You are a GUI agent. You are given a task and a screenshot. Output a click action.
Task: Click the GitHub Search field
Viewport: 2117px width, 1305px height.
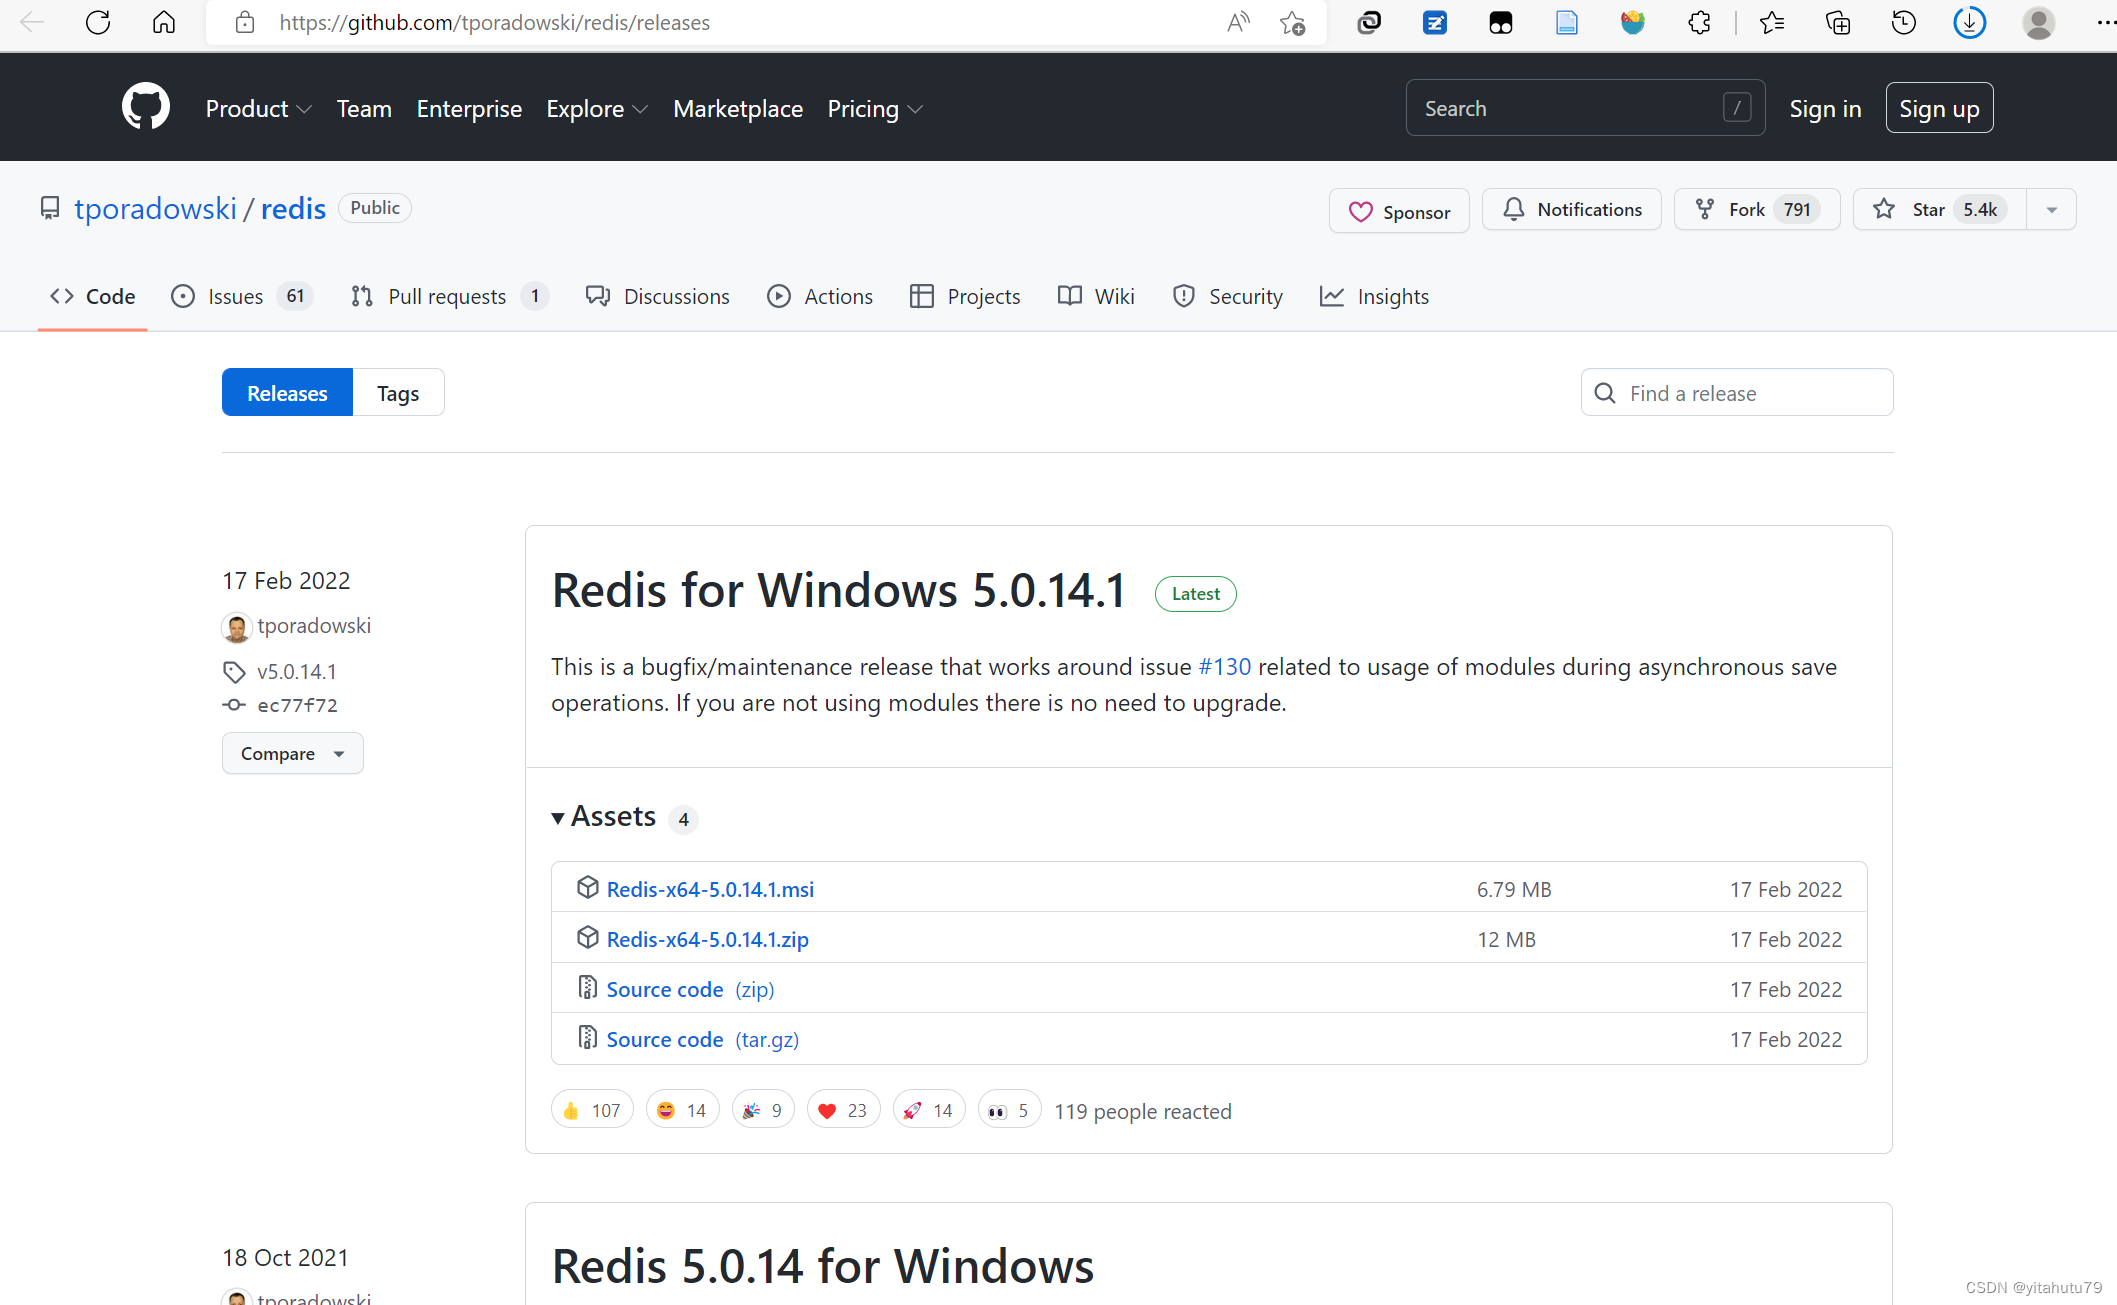(1585, 108)
